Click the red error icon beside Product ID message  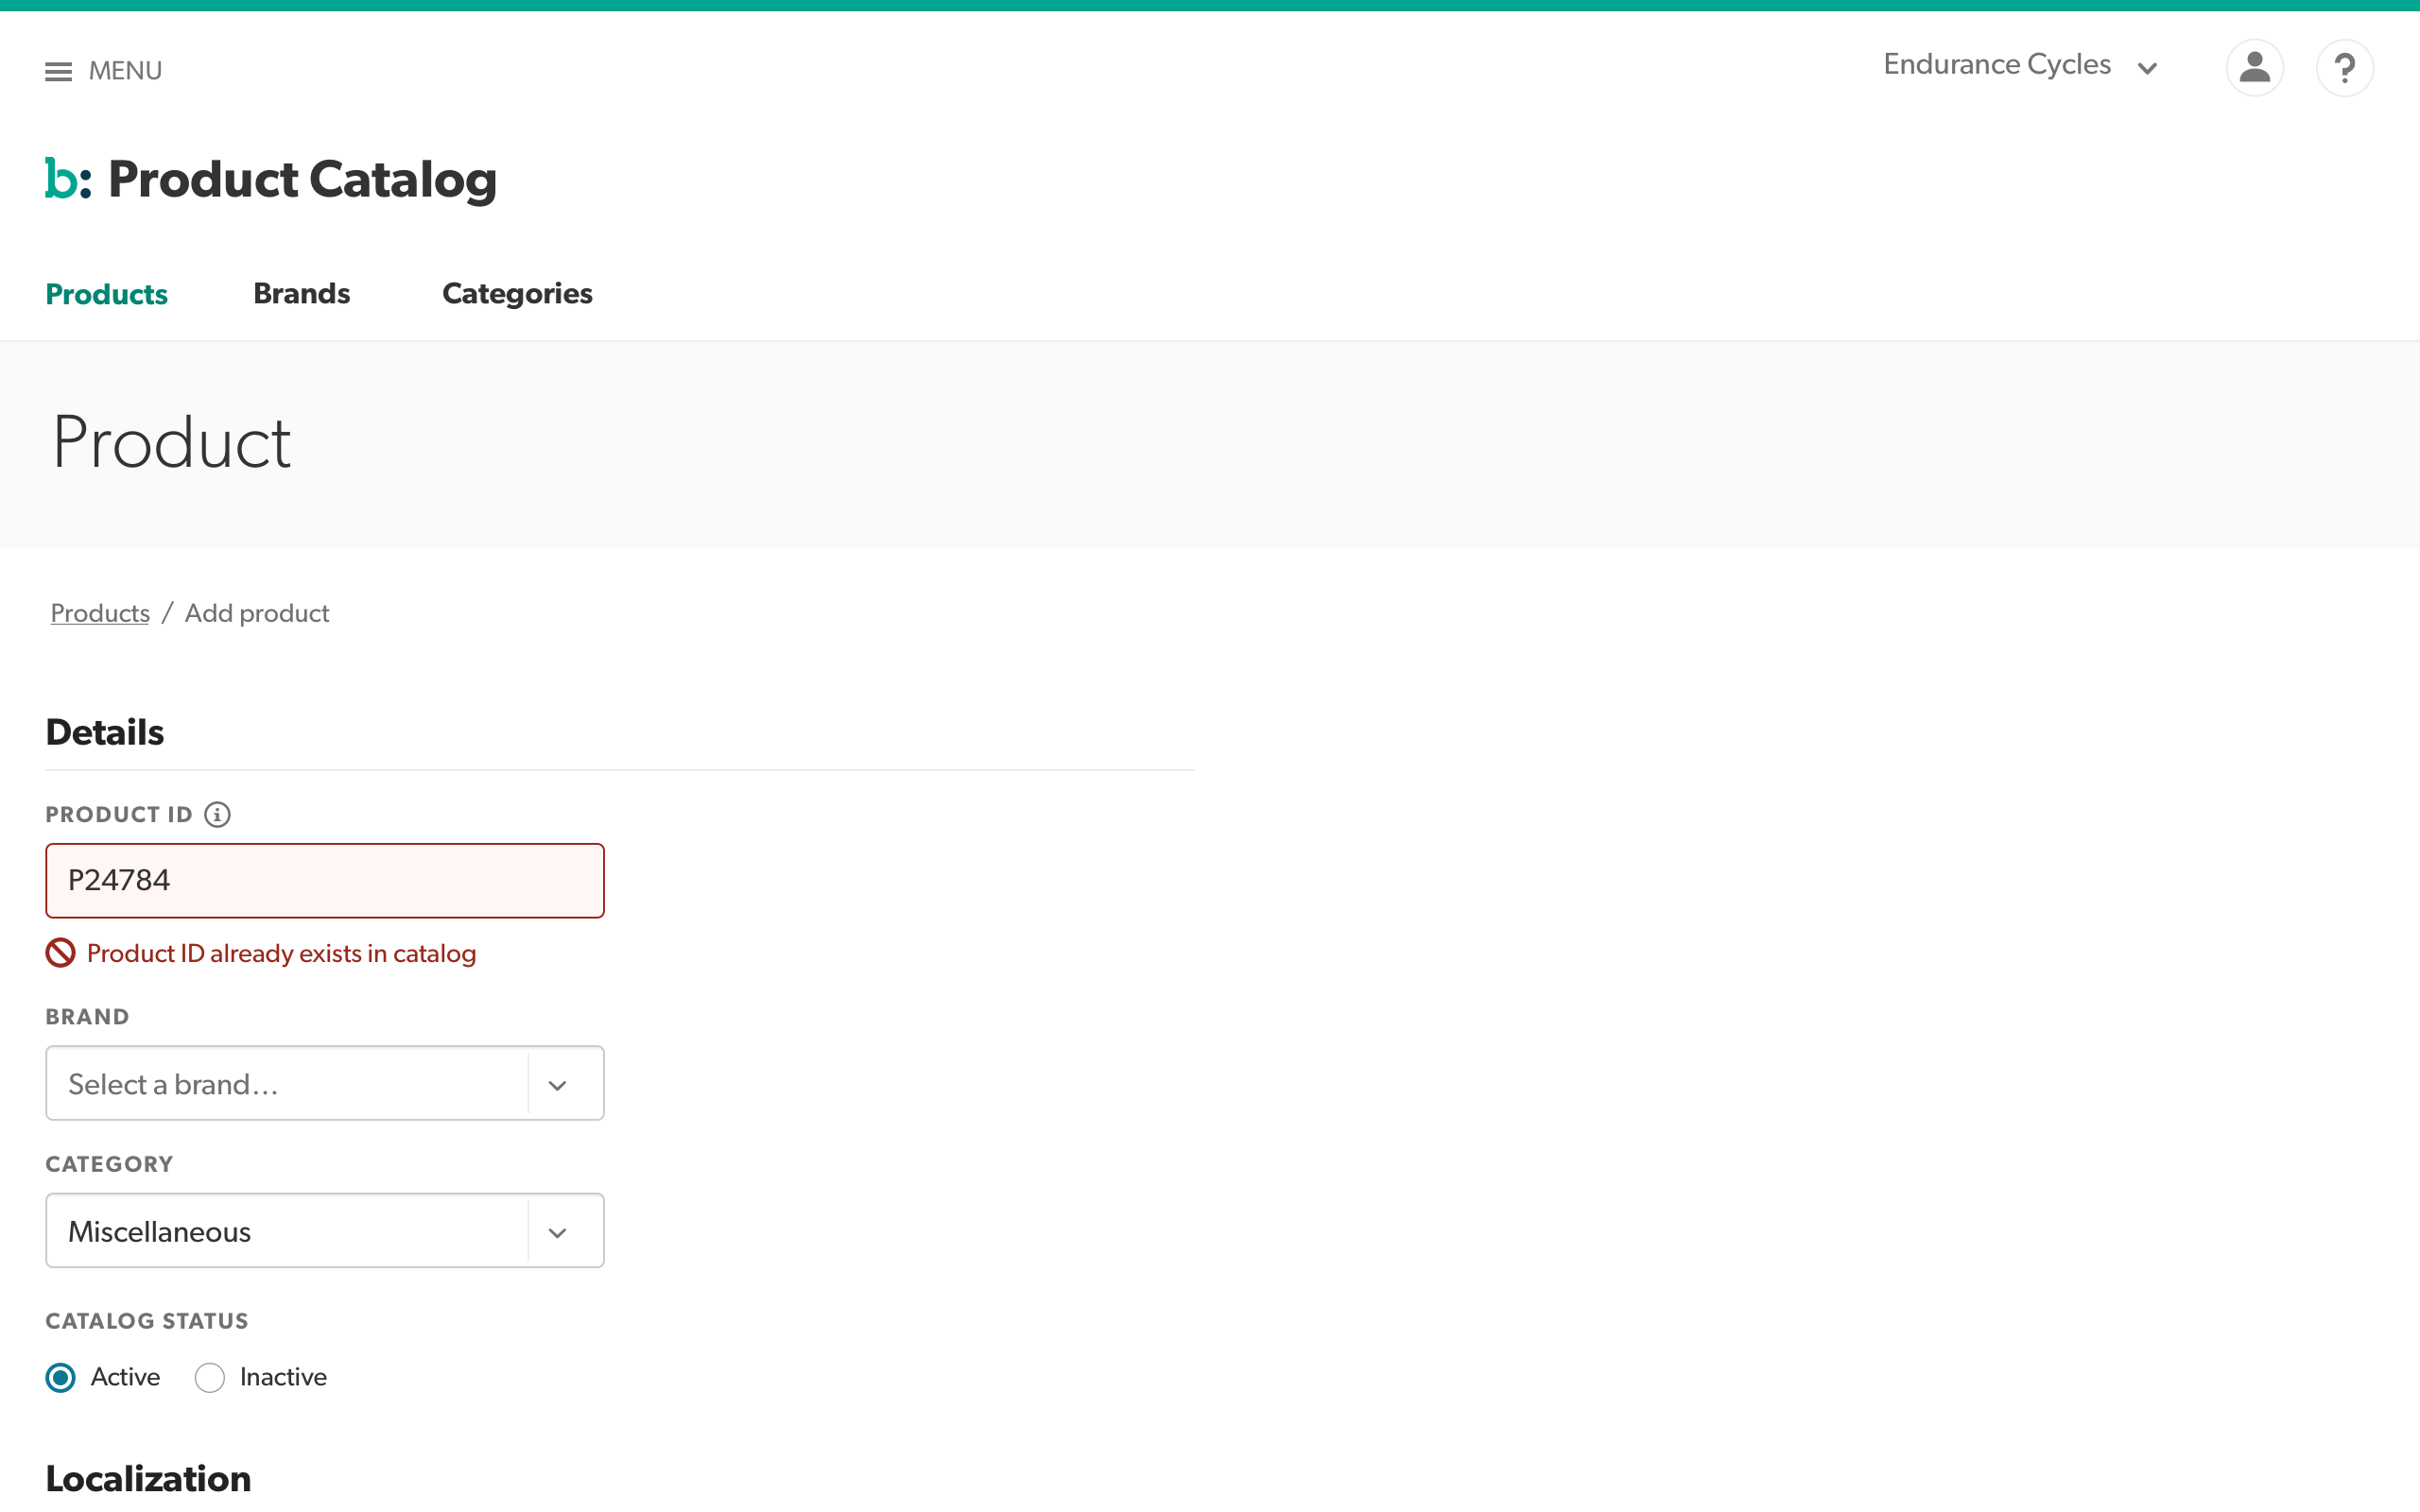[x=60, y=953]
